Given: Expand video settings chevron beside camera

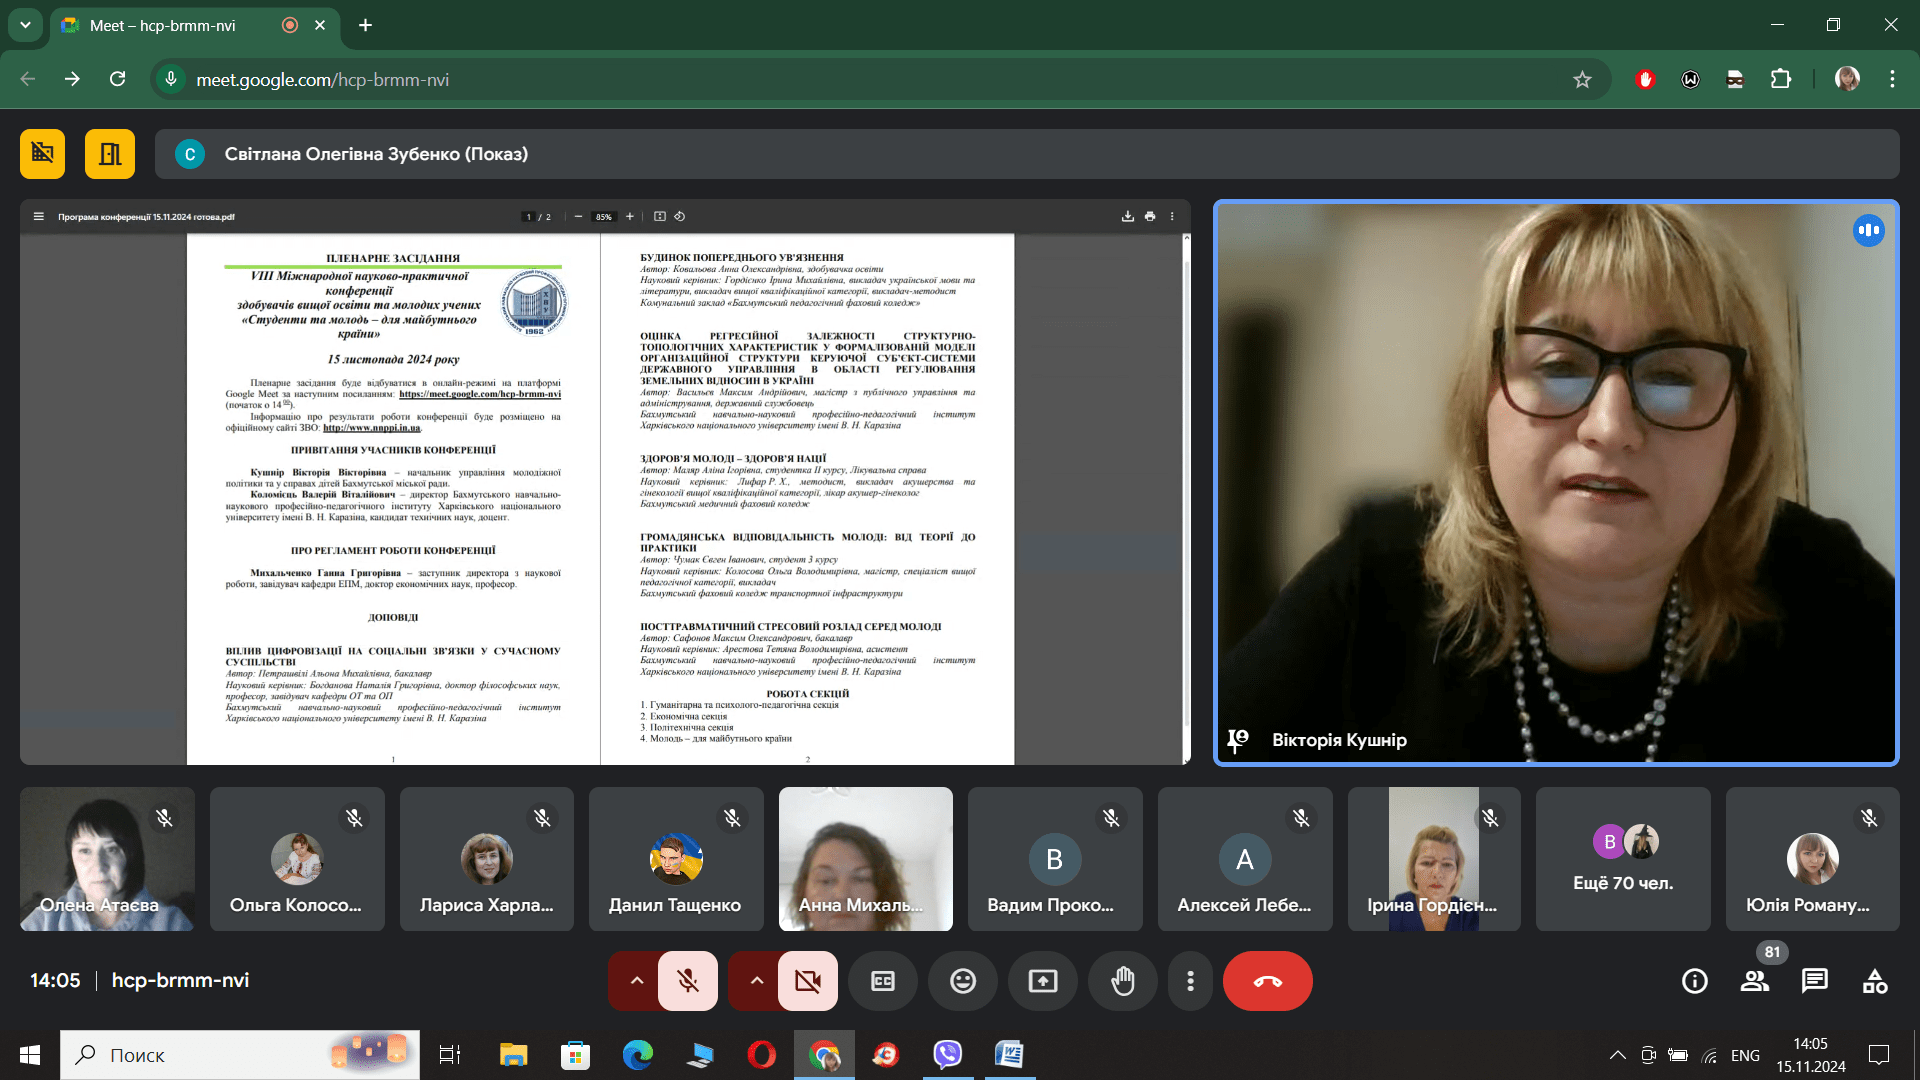Looking at the screenshot, I should [756, 981].
